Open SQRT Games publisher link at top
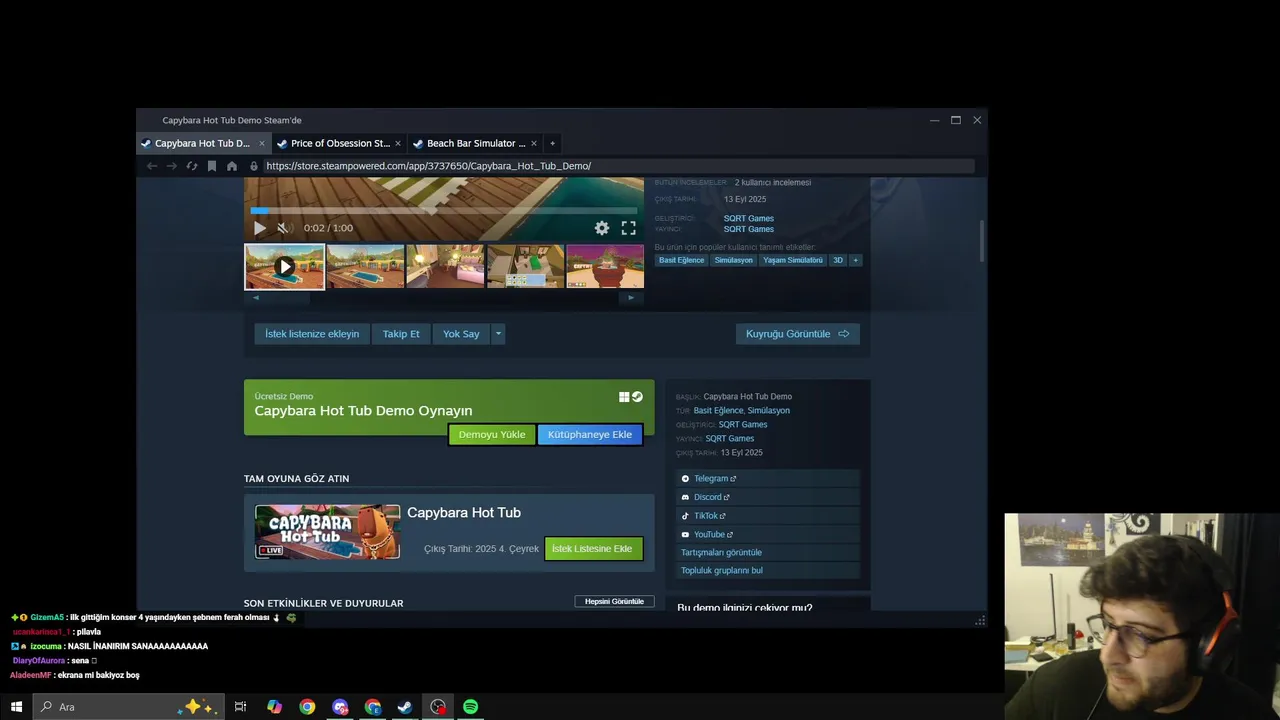The image size is (1280, 720). (748, 229)
